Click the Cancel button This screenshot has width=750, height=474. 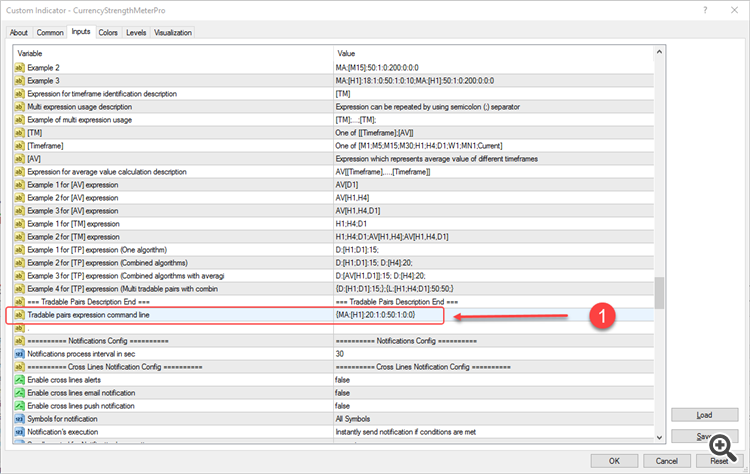(x=666, y=461)
